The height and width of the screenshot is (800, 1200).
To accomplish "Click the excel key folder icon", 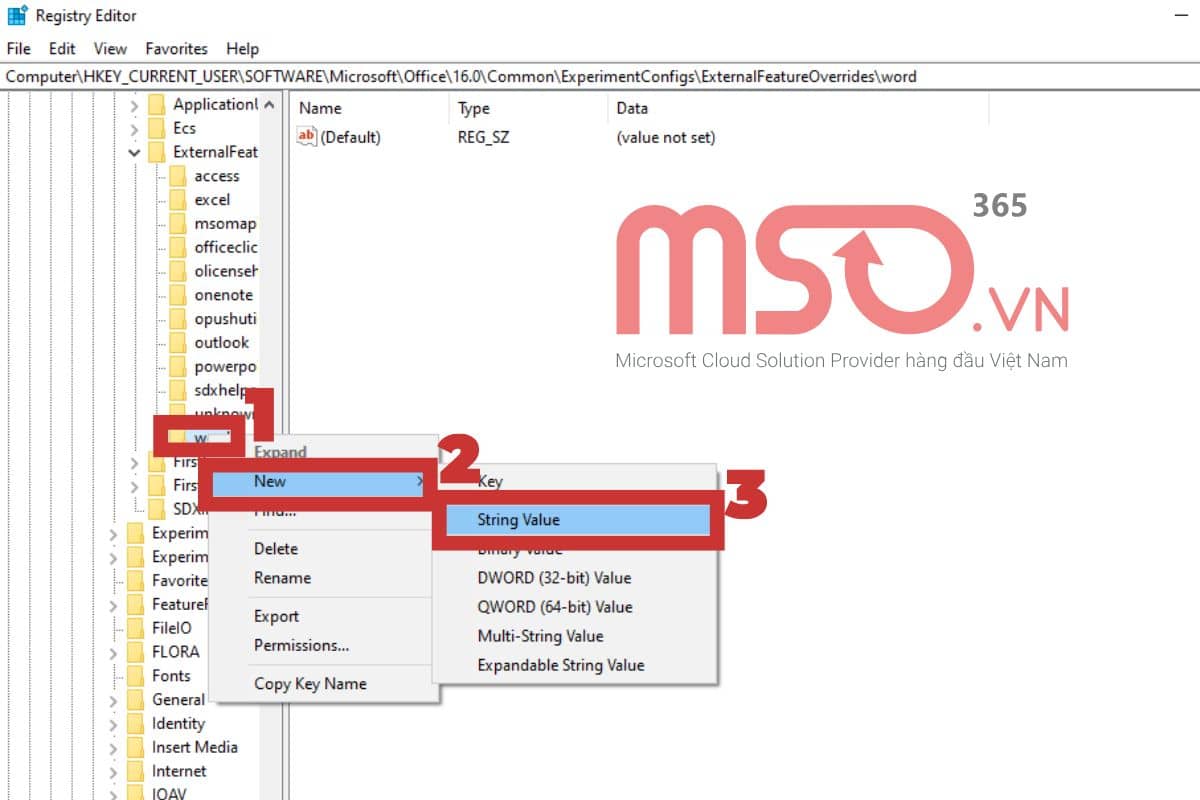I will click(x=177, y=200).
